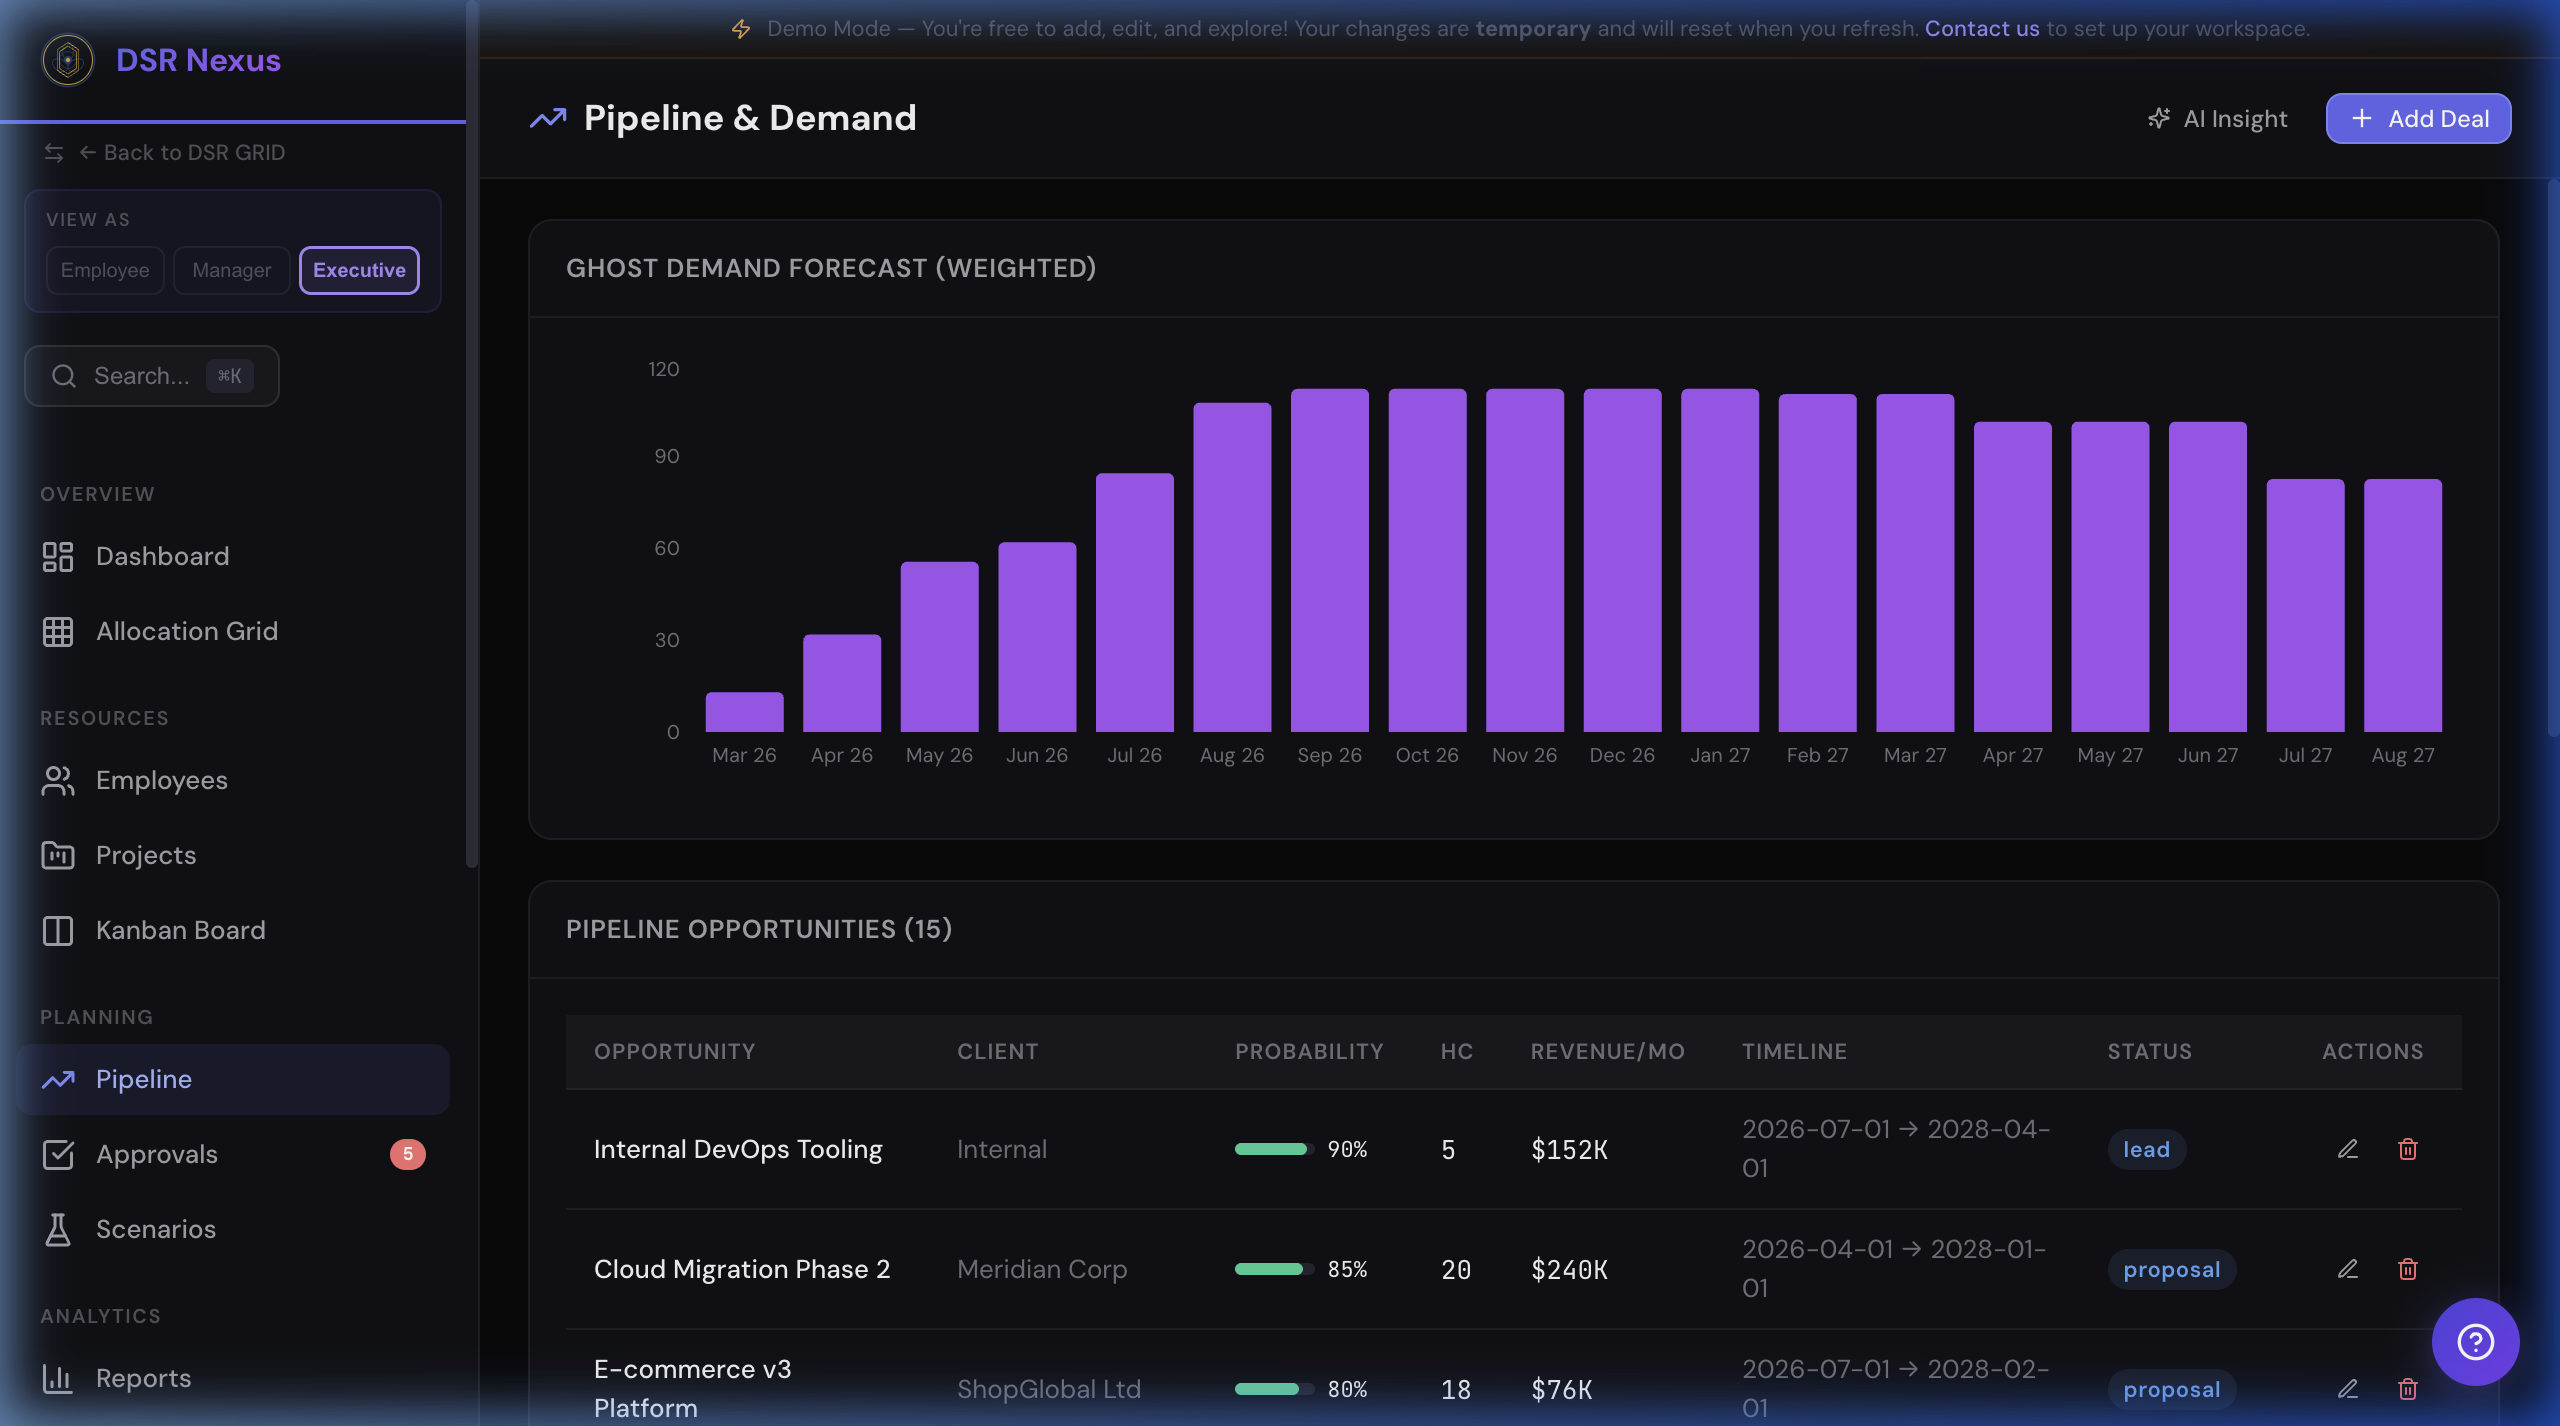The width and height of the screenshot is (2560, 1426).
Task: Delete the Cloud Migration Phase 2 deal
Action: coord(2409,1269)
